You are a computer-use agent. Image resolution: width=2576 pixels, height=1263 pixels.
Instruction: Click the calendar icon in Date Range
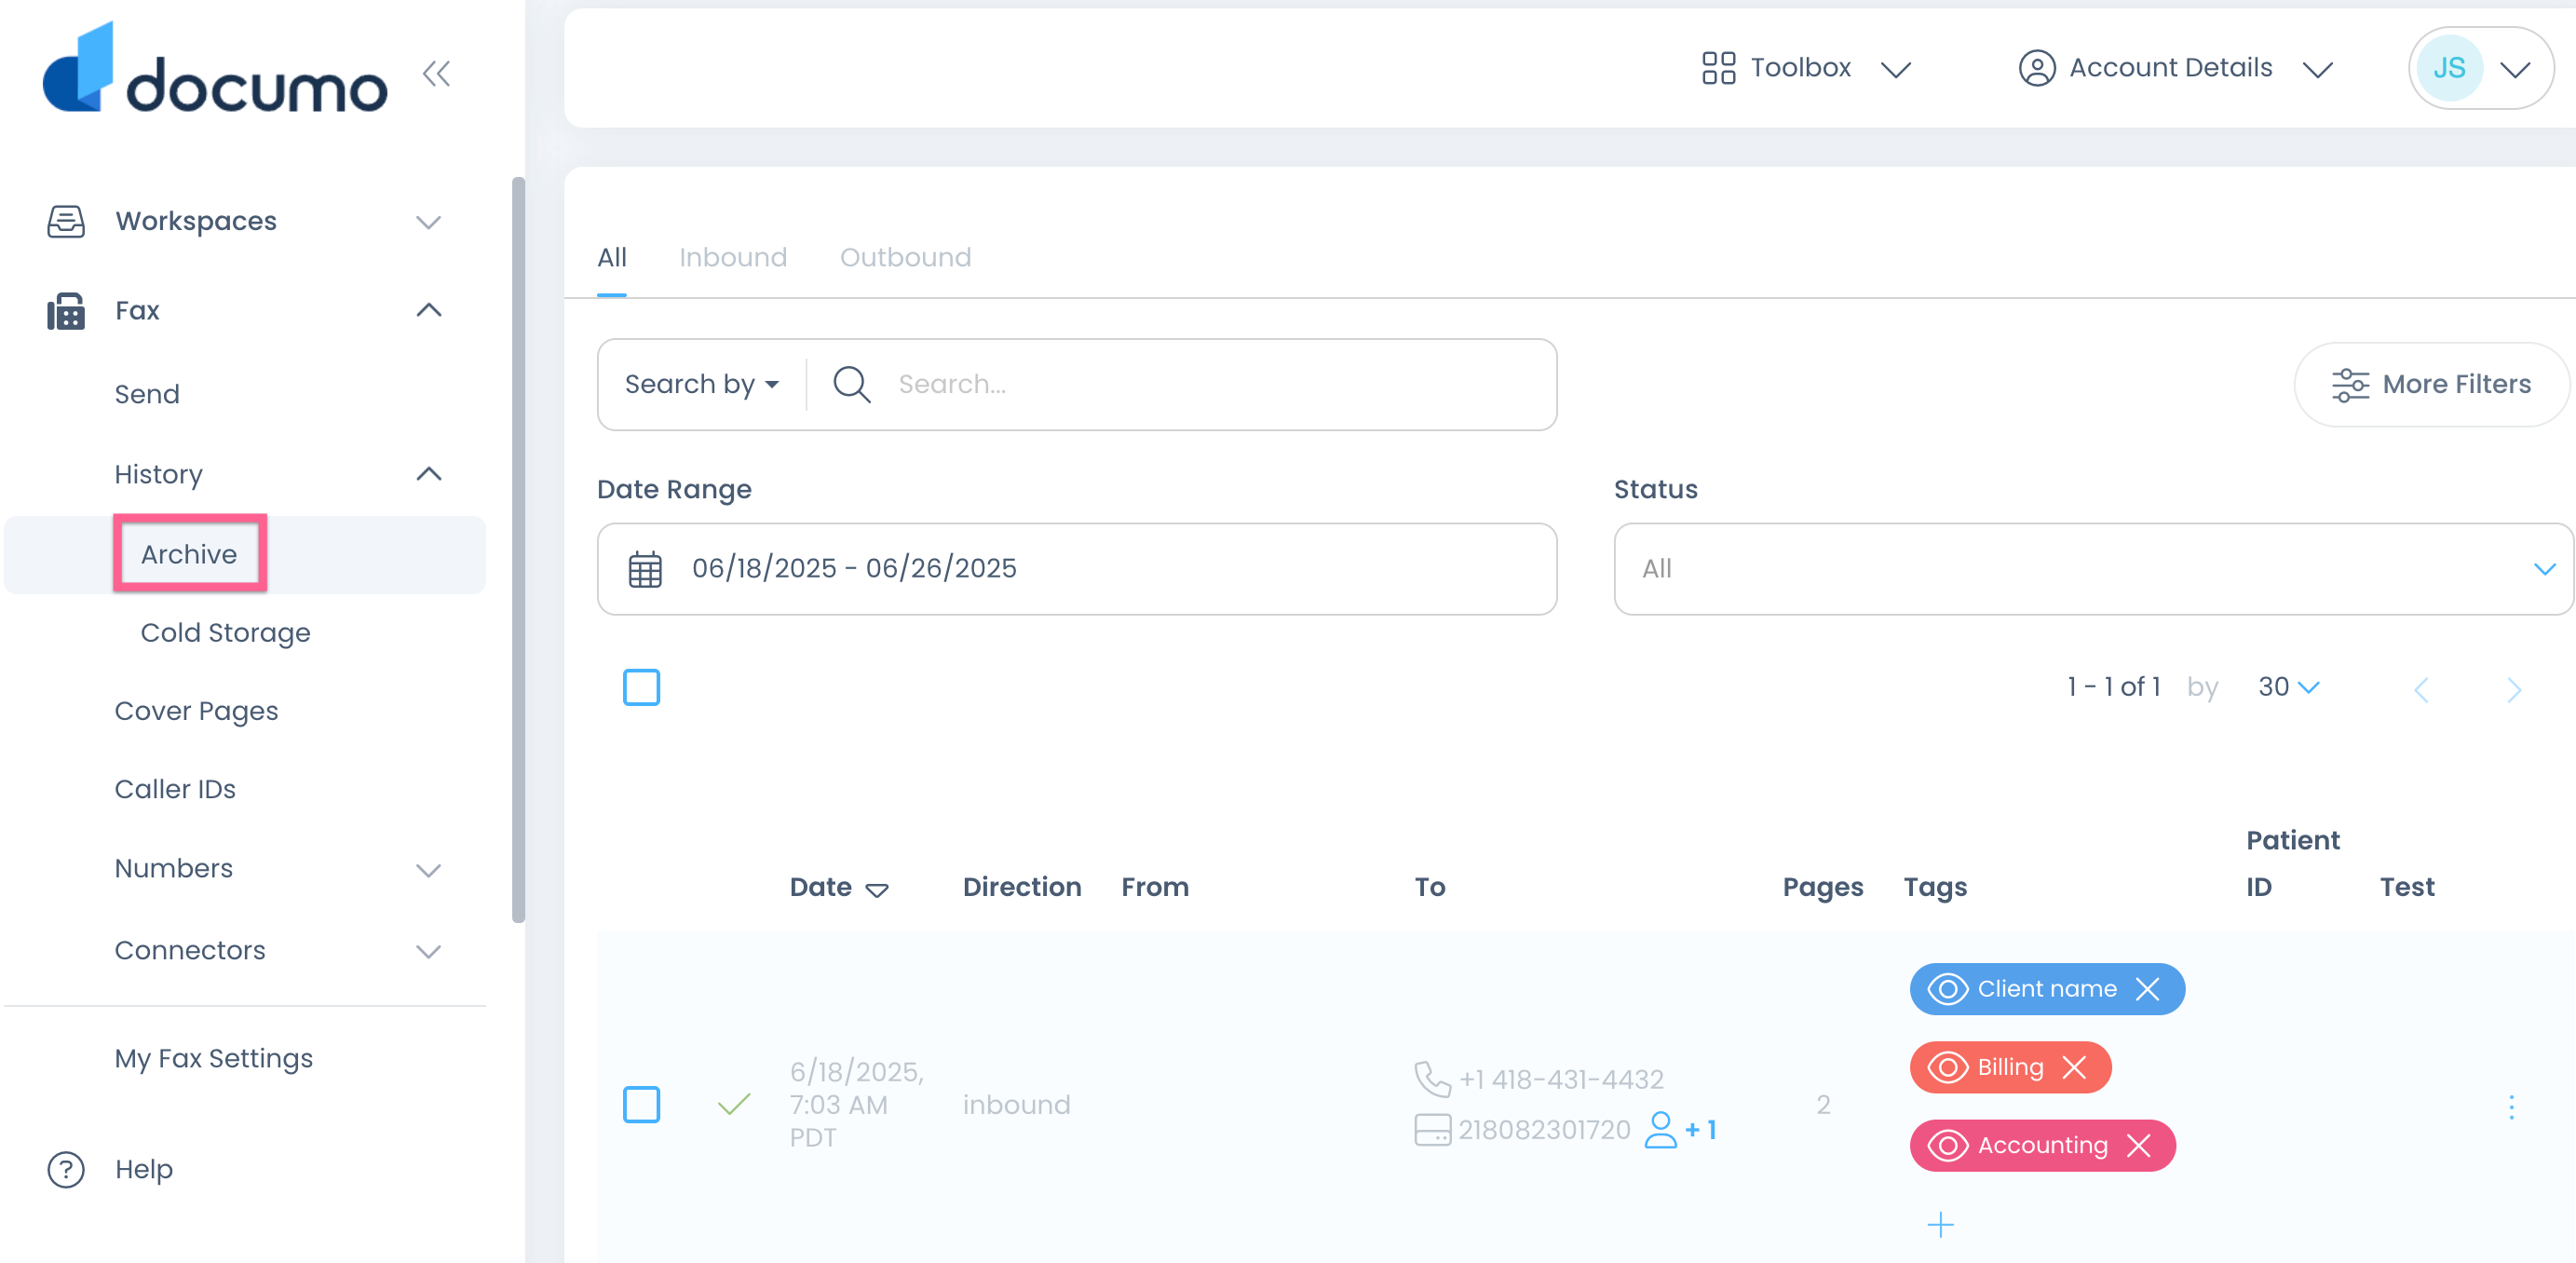645,569
